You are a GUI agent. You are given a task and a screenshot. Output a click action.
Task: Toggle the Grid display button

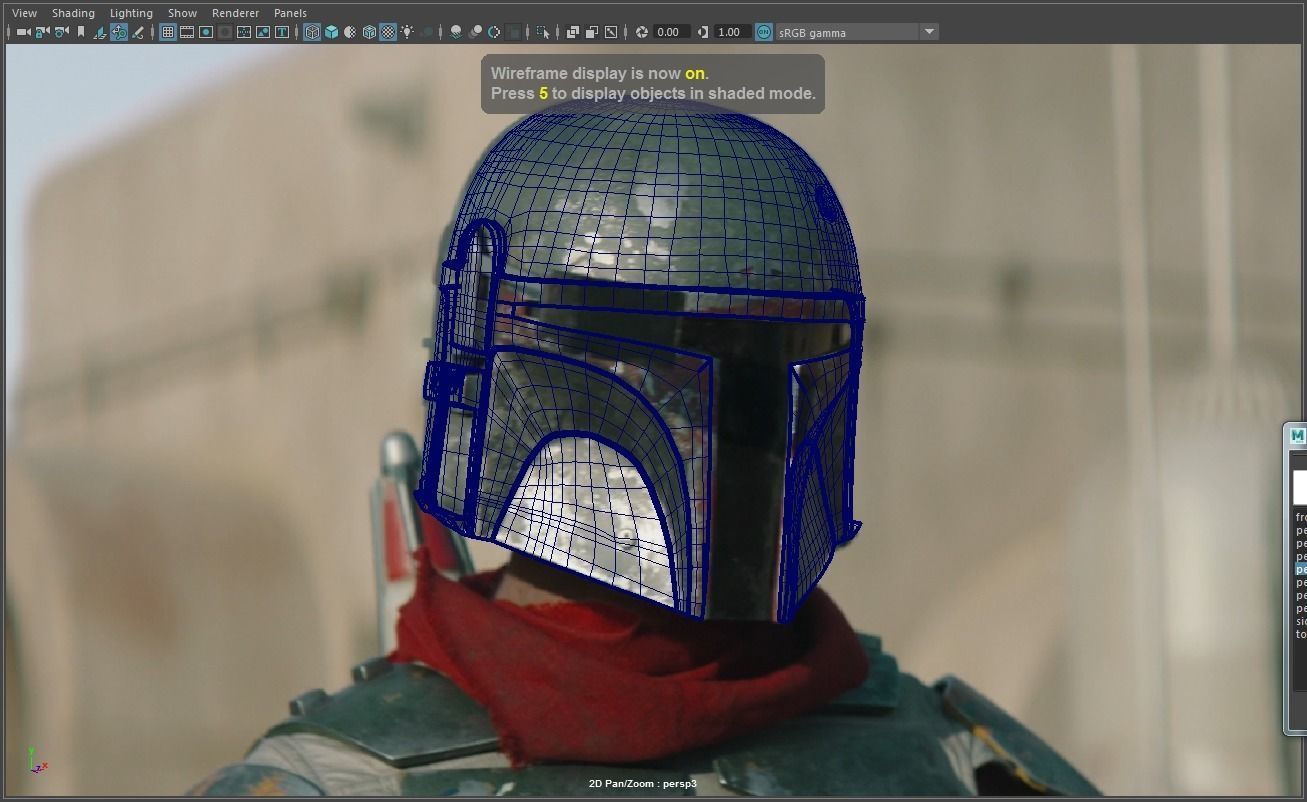pos(168,32)
